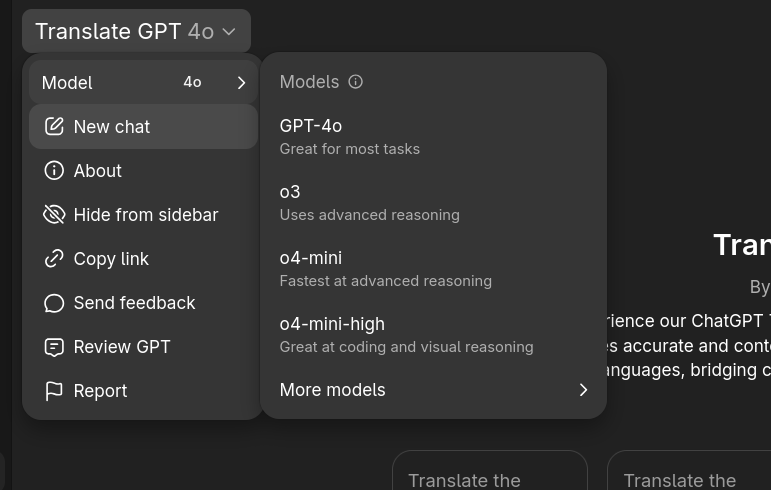Click the Send feedback speech bubble icon
771x490 pixels.
tap(54, 303)
